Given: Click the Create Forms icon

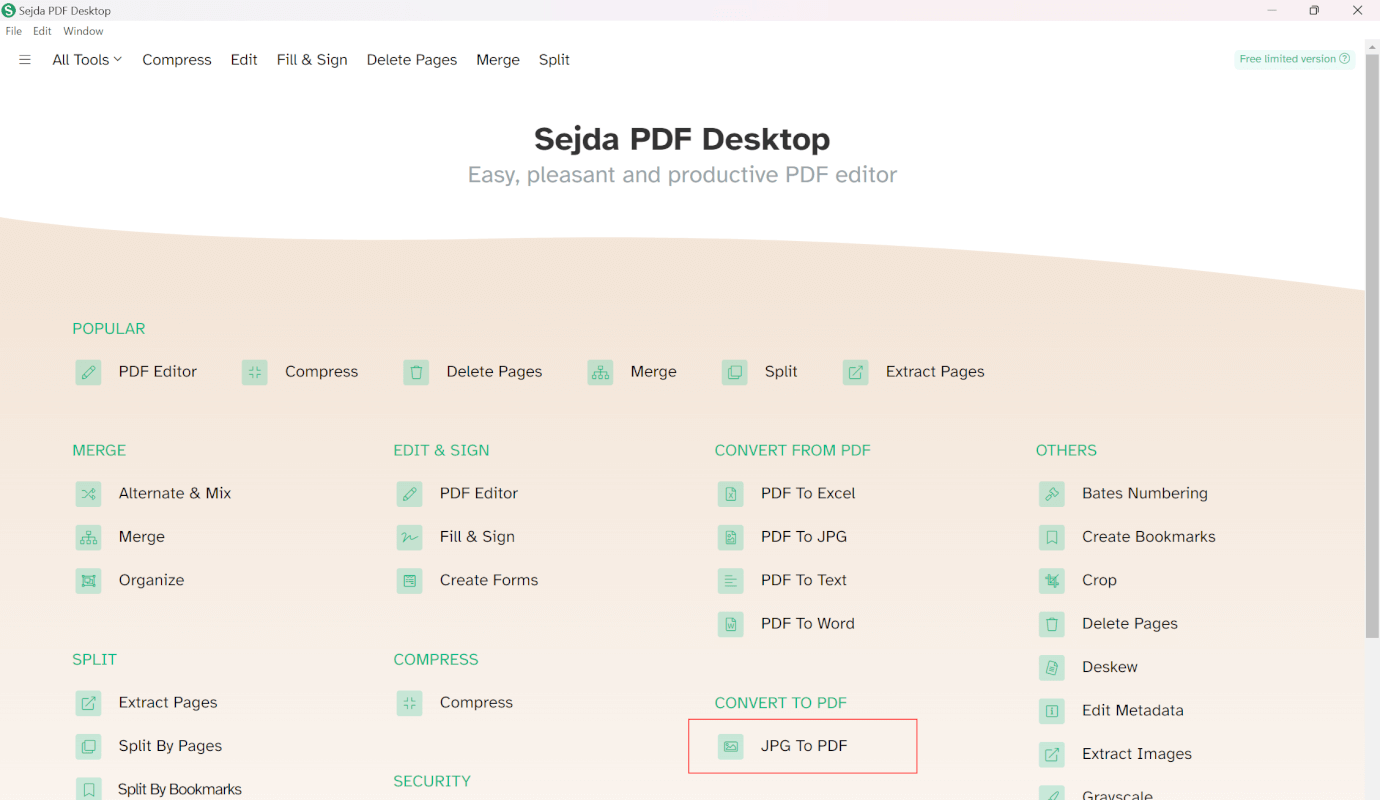Looking at the screenshot, I should click(x=410, y=581).
